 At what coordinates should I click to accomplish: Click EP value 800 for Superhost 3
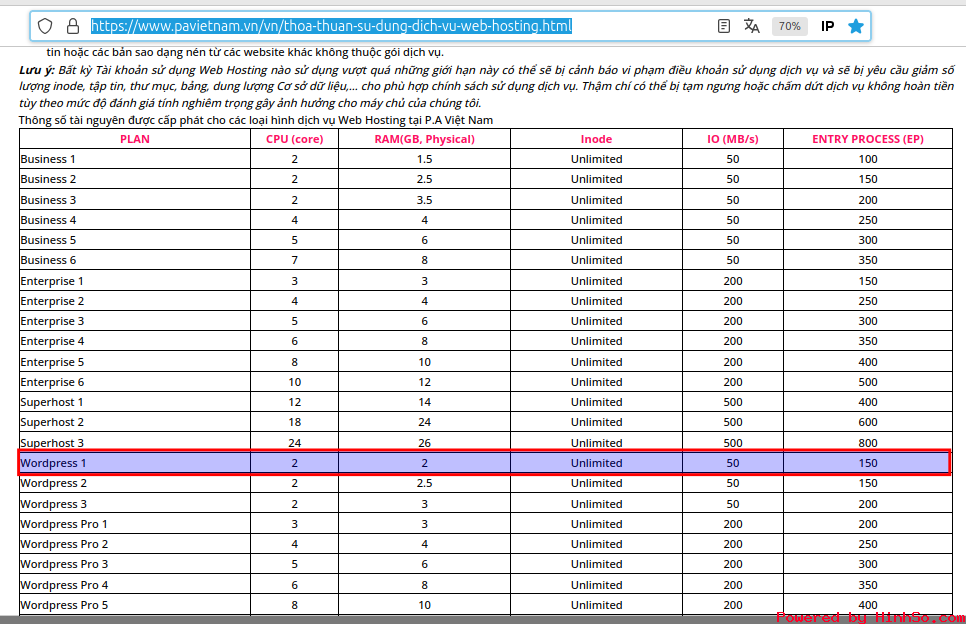click(868, 442)
